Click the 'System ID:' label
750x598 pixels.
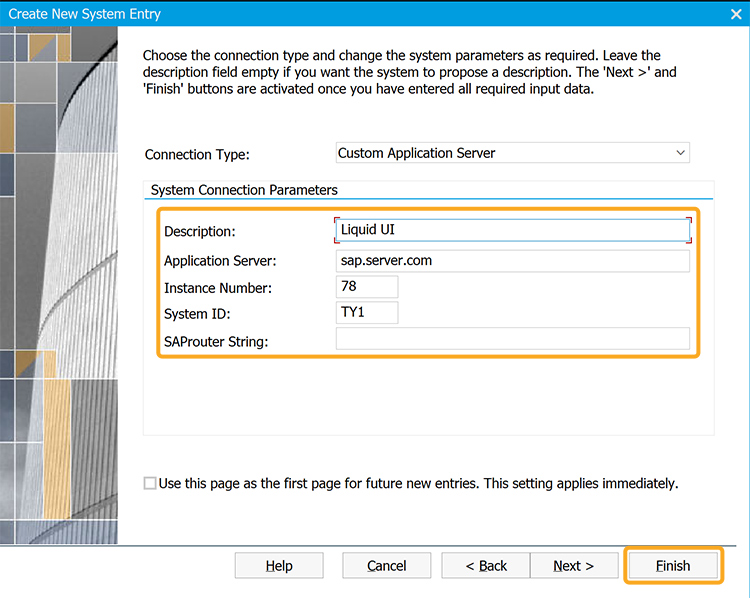coord(197,314)
